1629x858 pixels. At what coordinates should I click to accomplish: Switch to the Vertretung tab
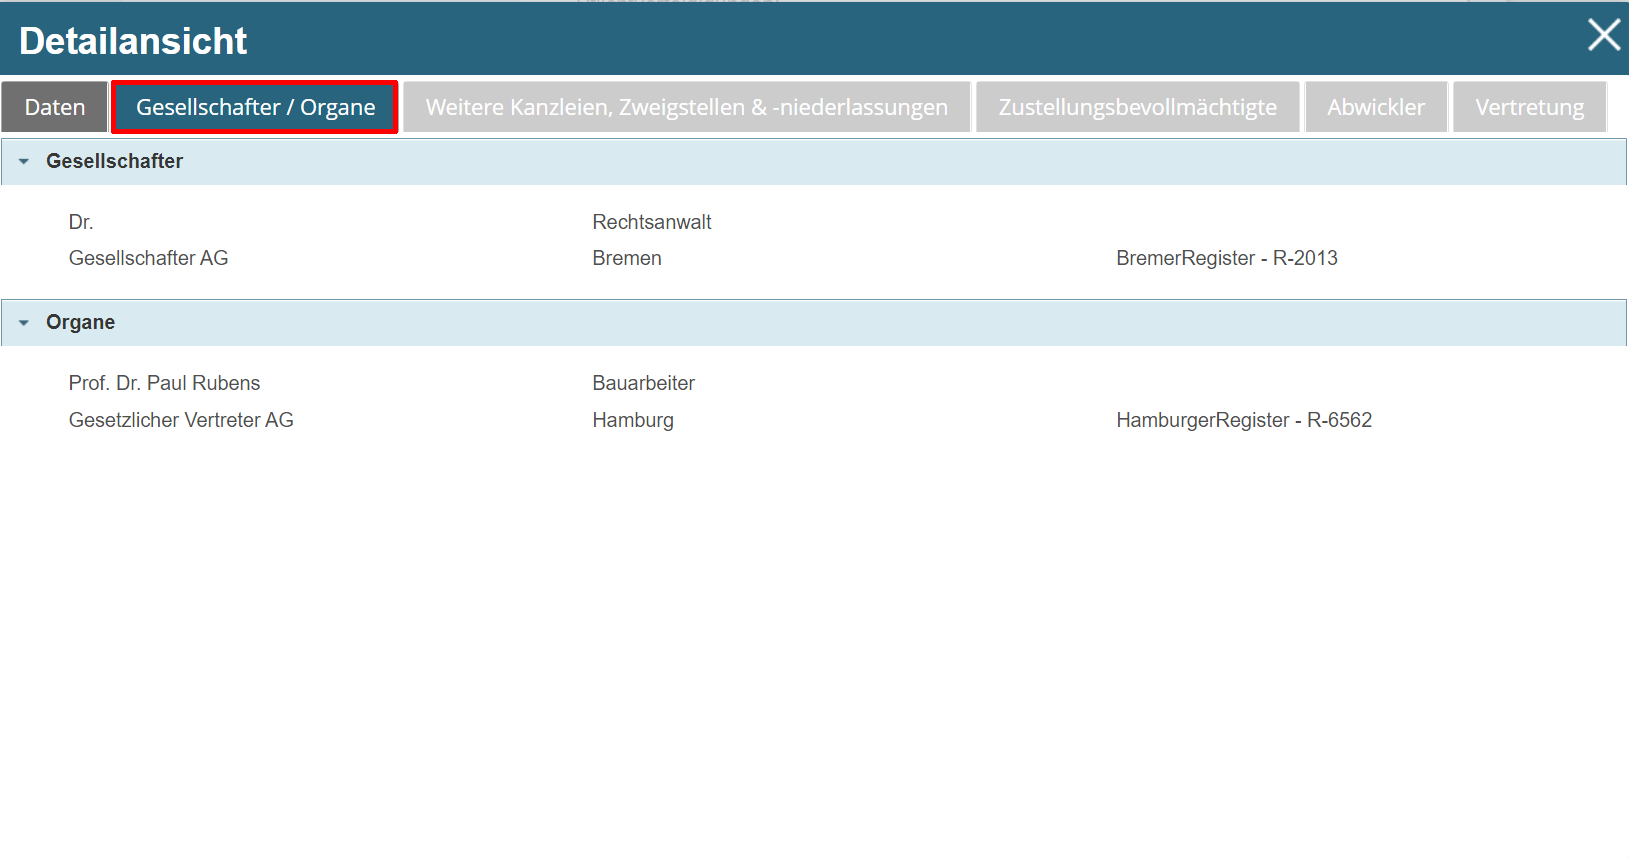click(1528, 107)
